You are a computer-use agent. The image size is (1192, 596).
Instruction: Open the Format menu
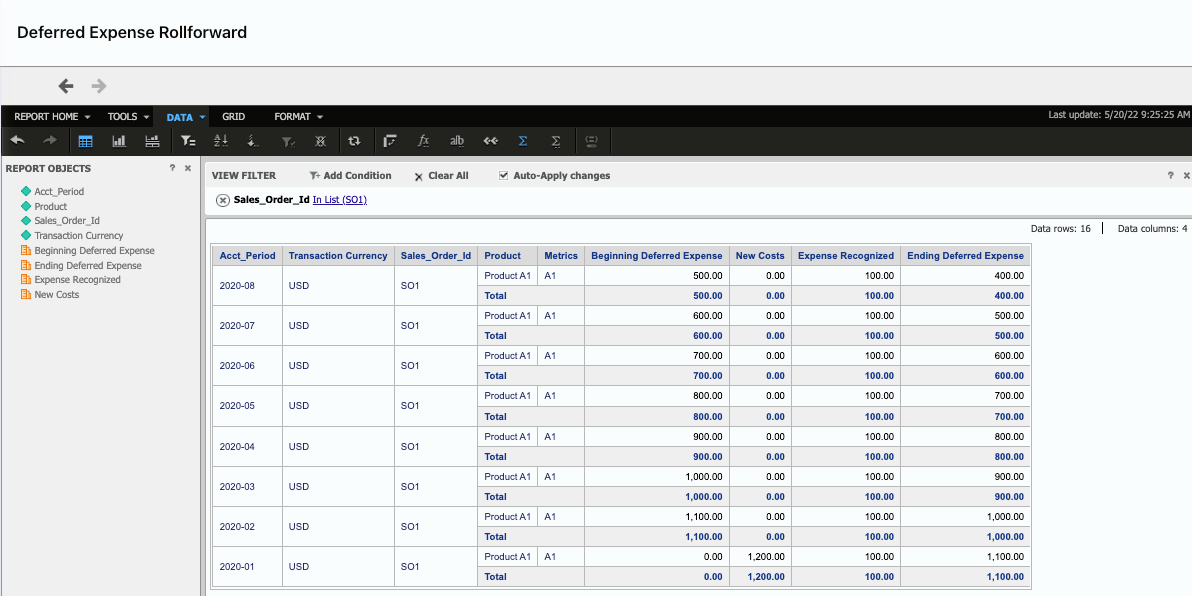click(299, 117)
